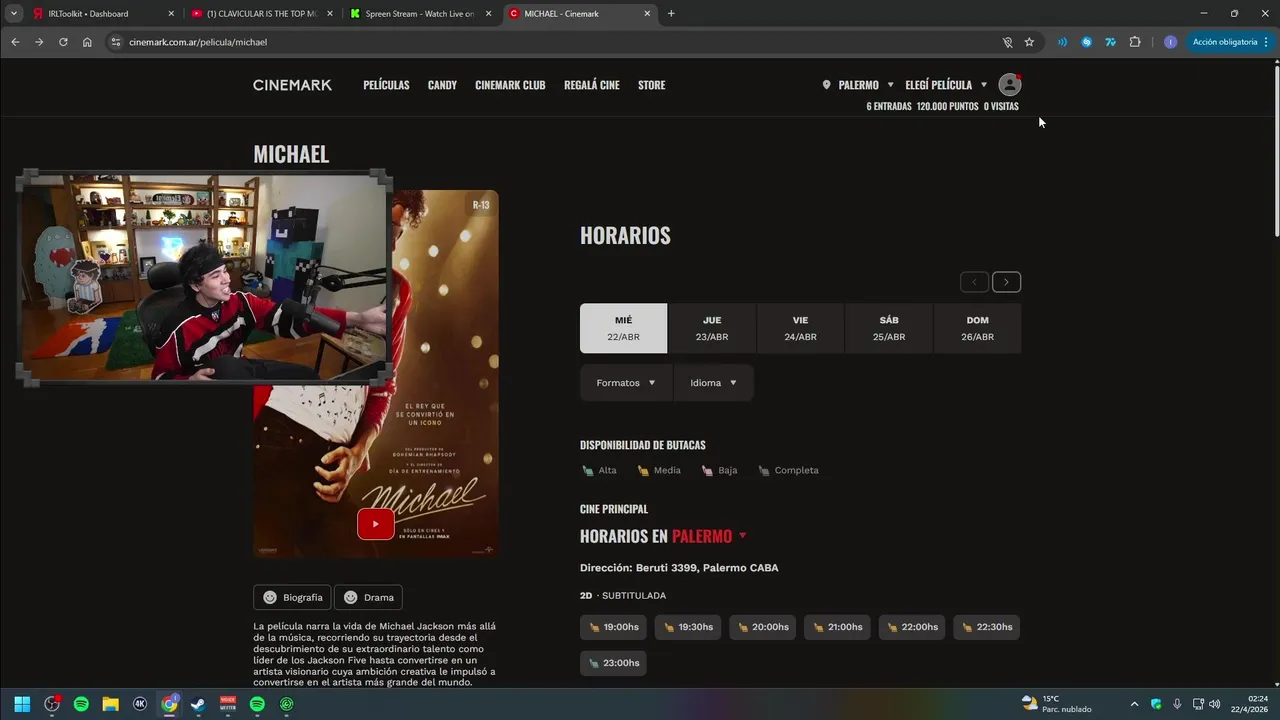1280x720 pixels.
Task: Show hidden system tray icons
Action: pos(1134,704)
